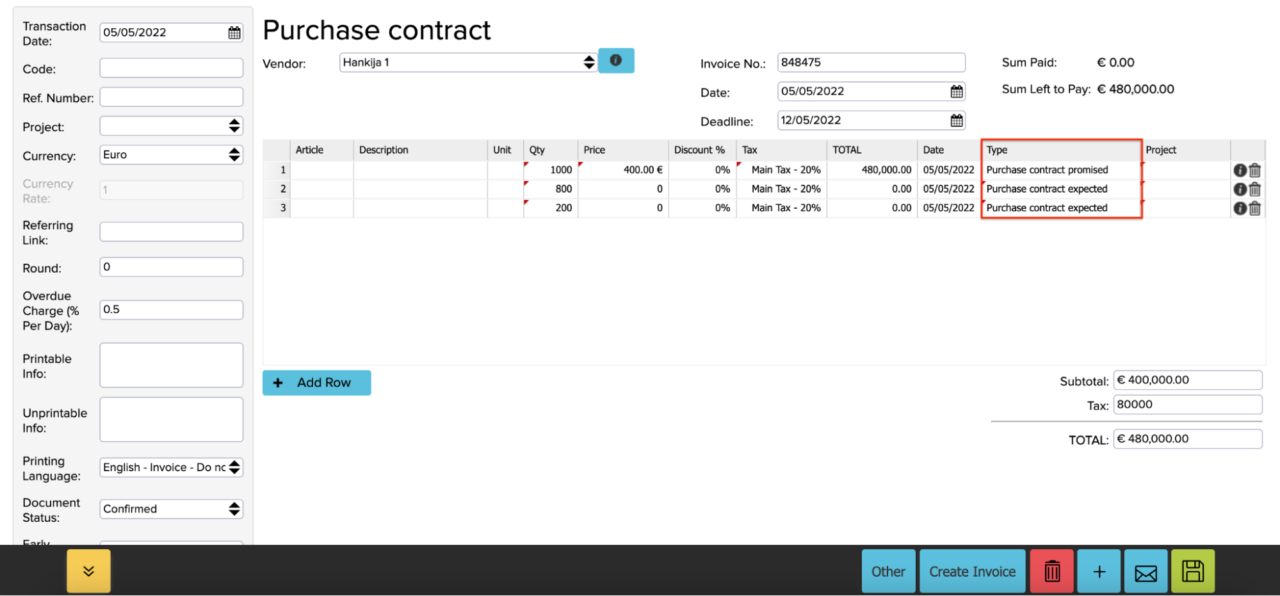The width and height of the screenshot is (1280, 596).
Task: Click the Other button
Action: click(888, 571)
